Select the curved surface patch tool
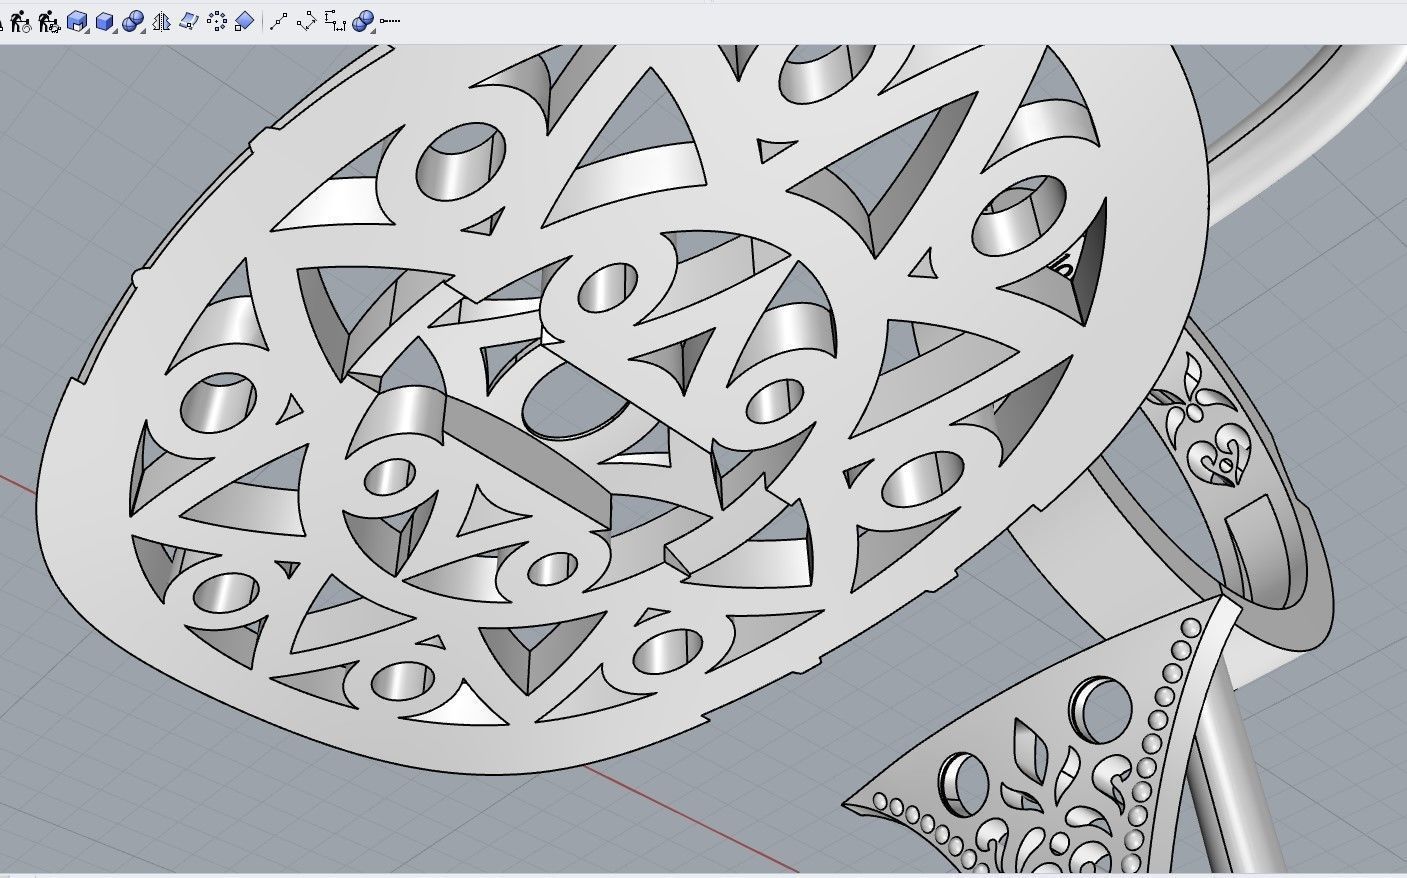The image size is (1407, 878). (x=188, y=20)
